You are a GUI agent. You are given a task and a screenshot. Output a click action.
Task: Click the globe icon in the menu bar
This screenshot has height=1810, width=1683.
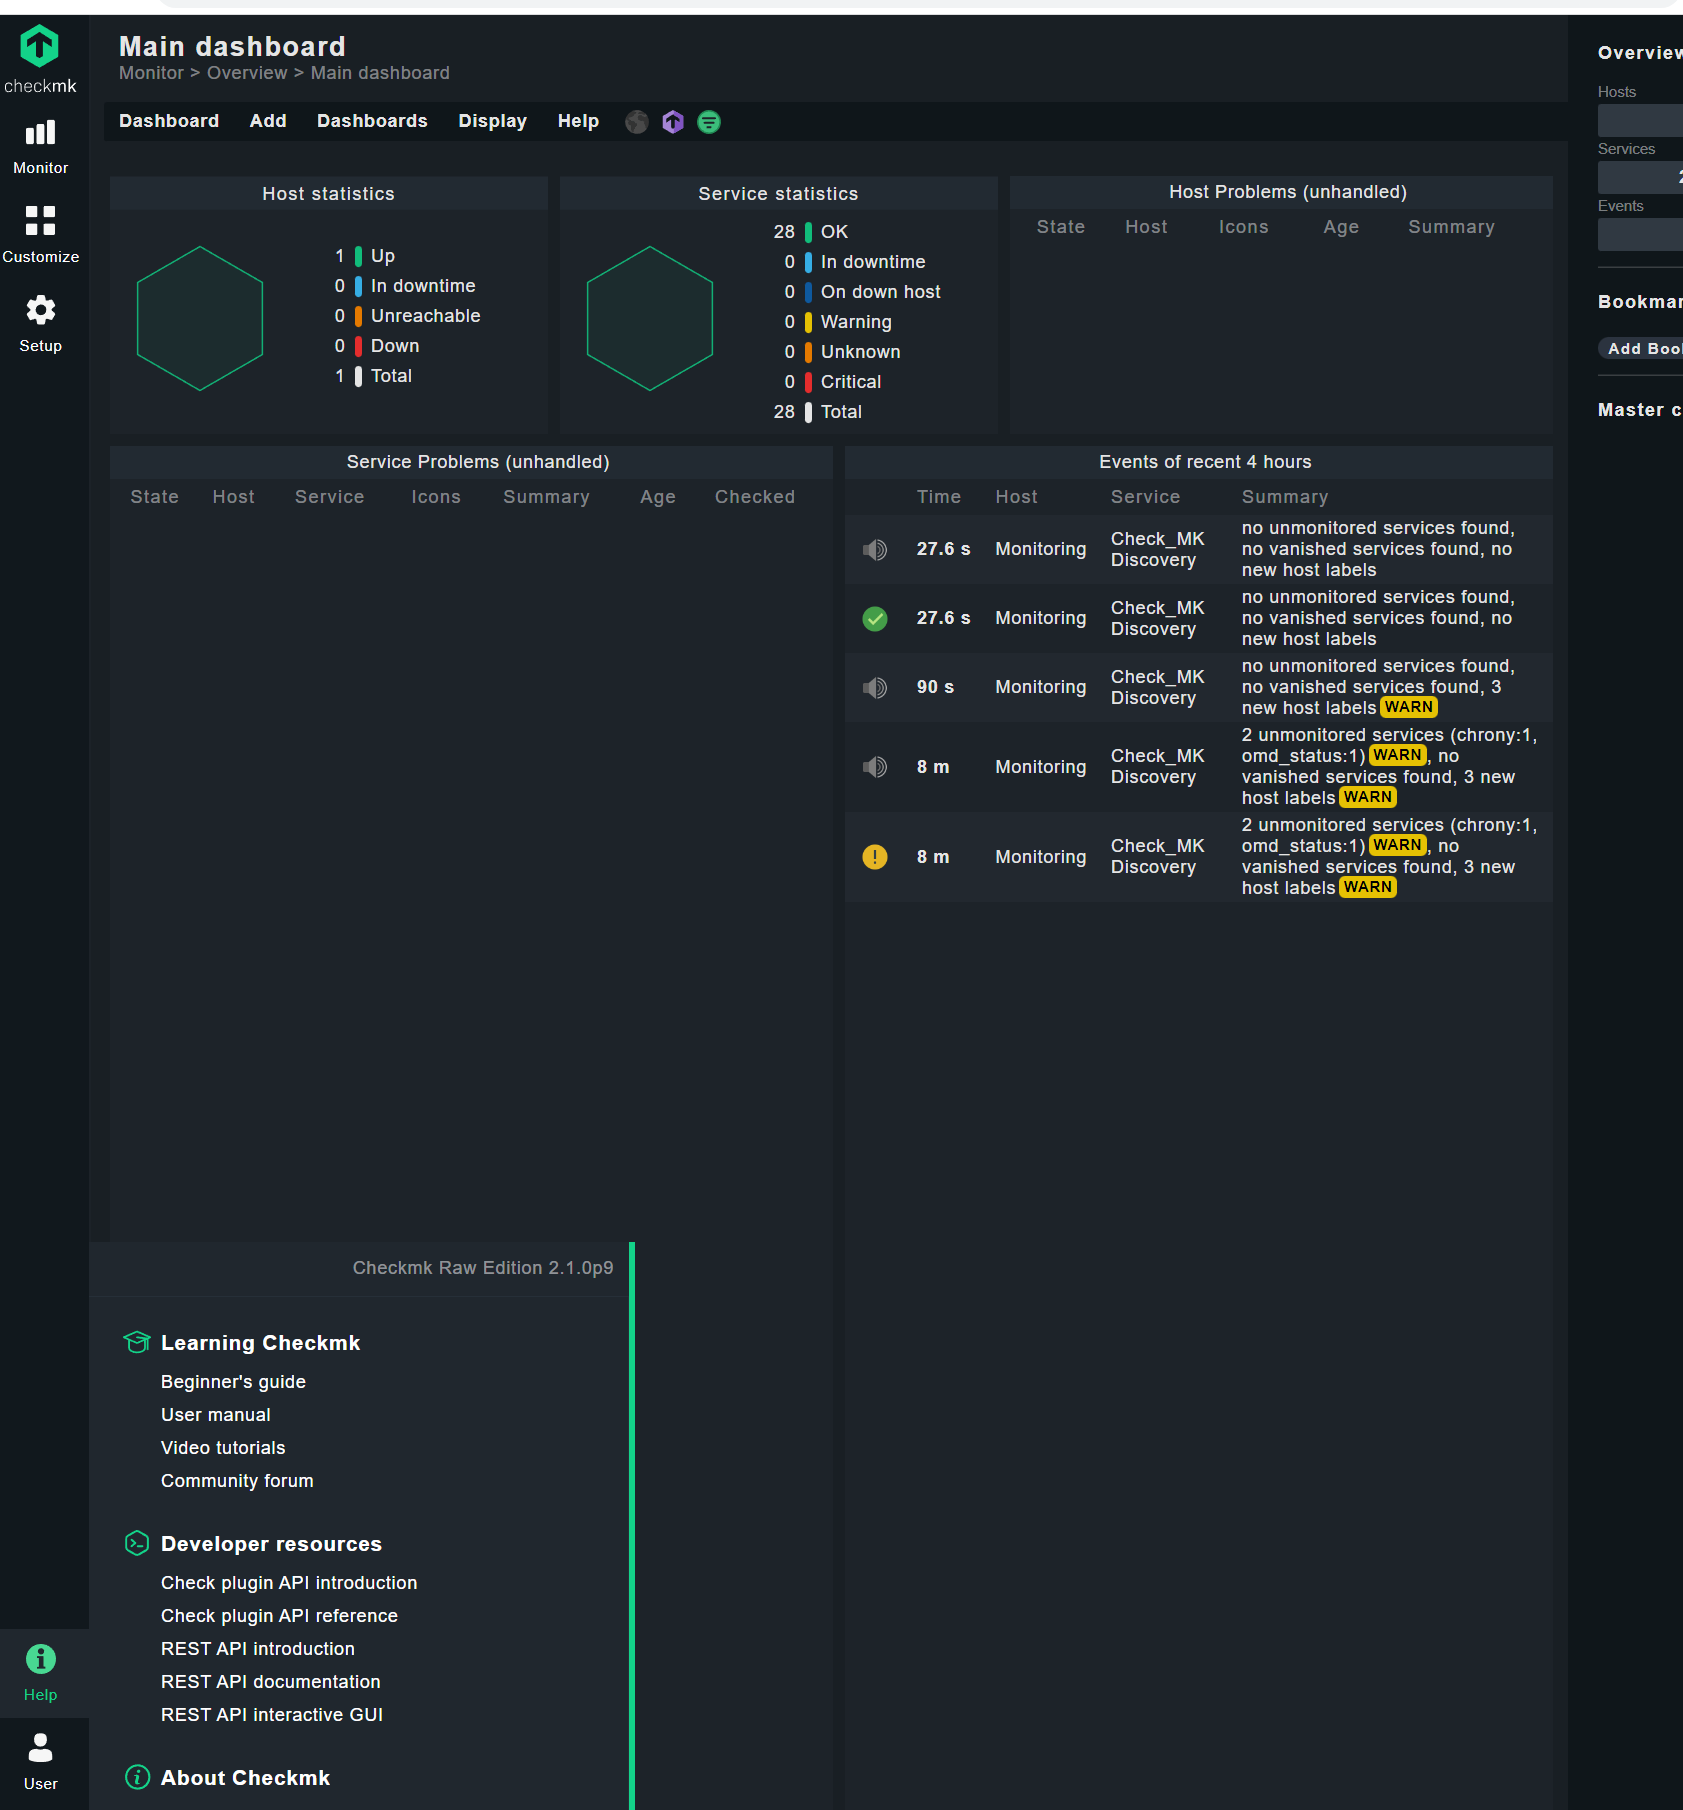pos(637,121)
